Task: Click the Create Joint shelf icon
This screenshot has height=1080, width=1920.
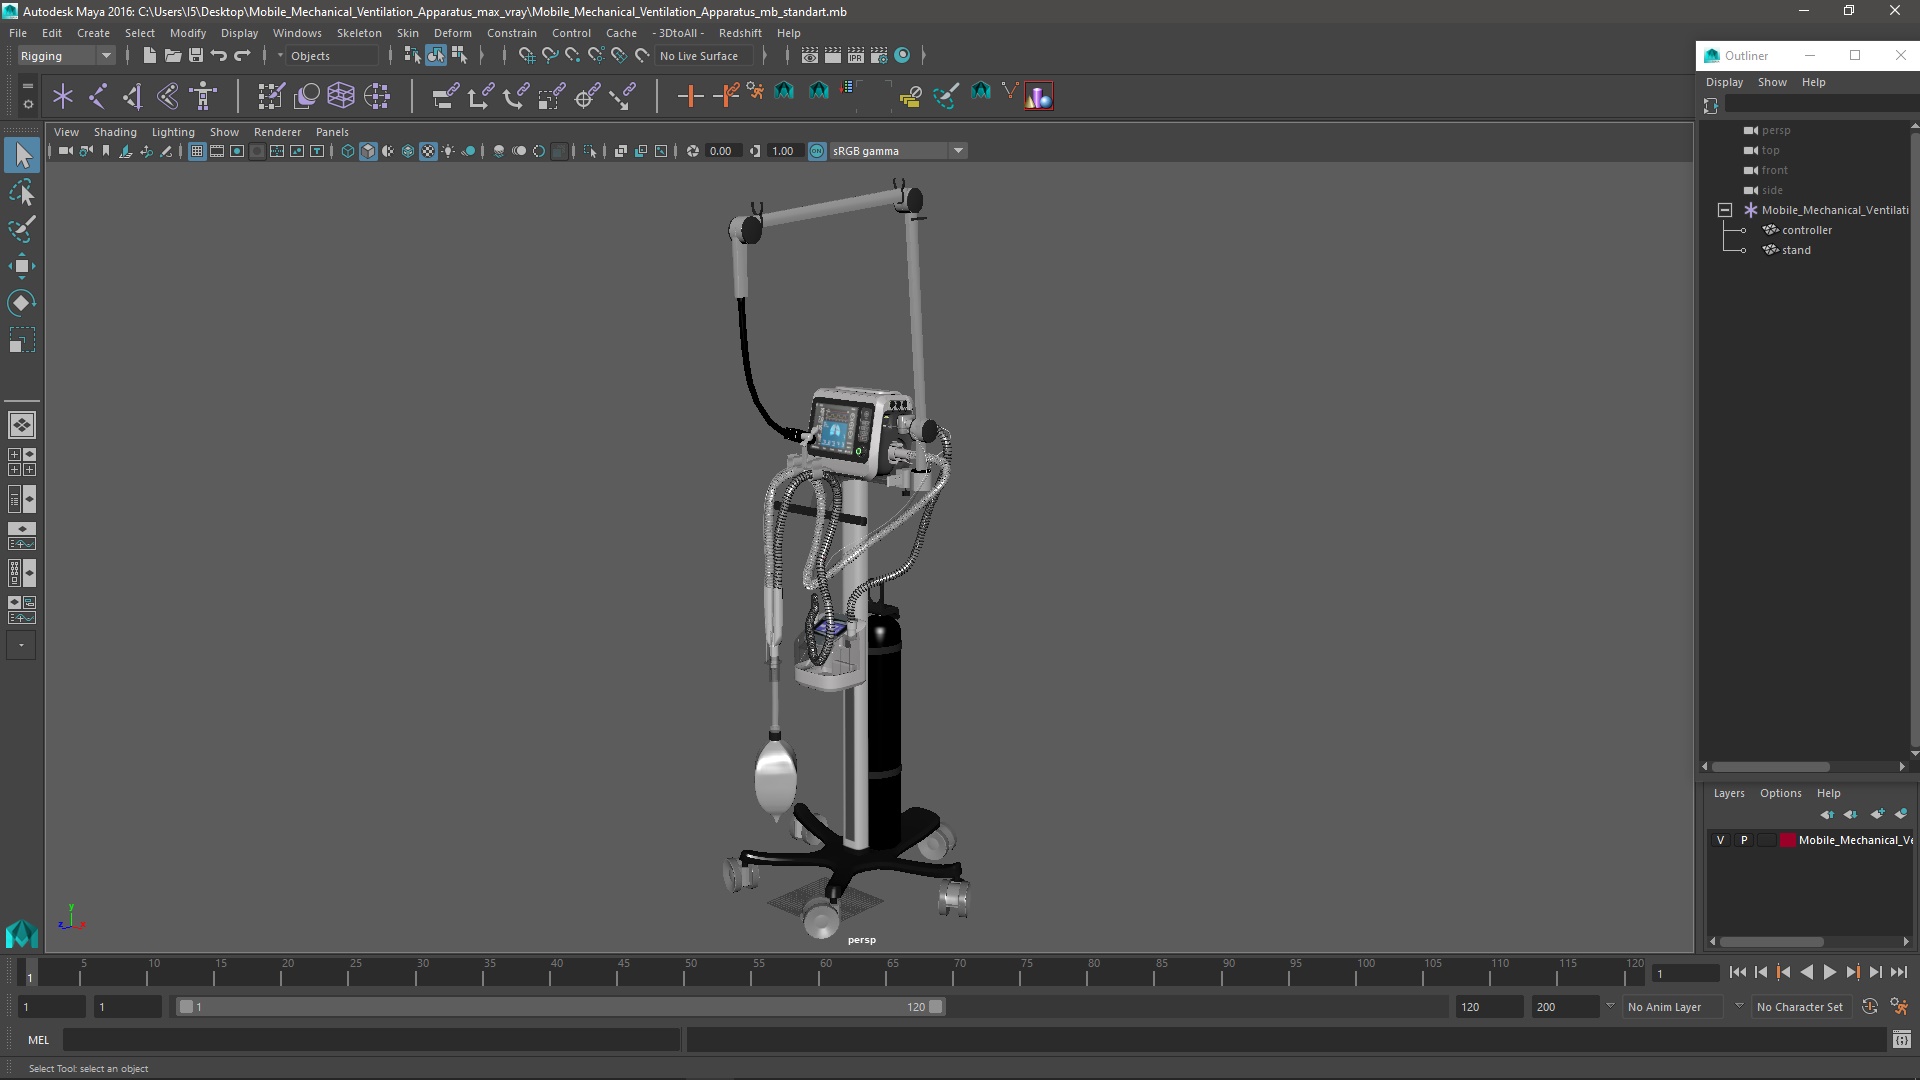Action: tap(98, 96)
